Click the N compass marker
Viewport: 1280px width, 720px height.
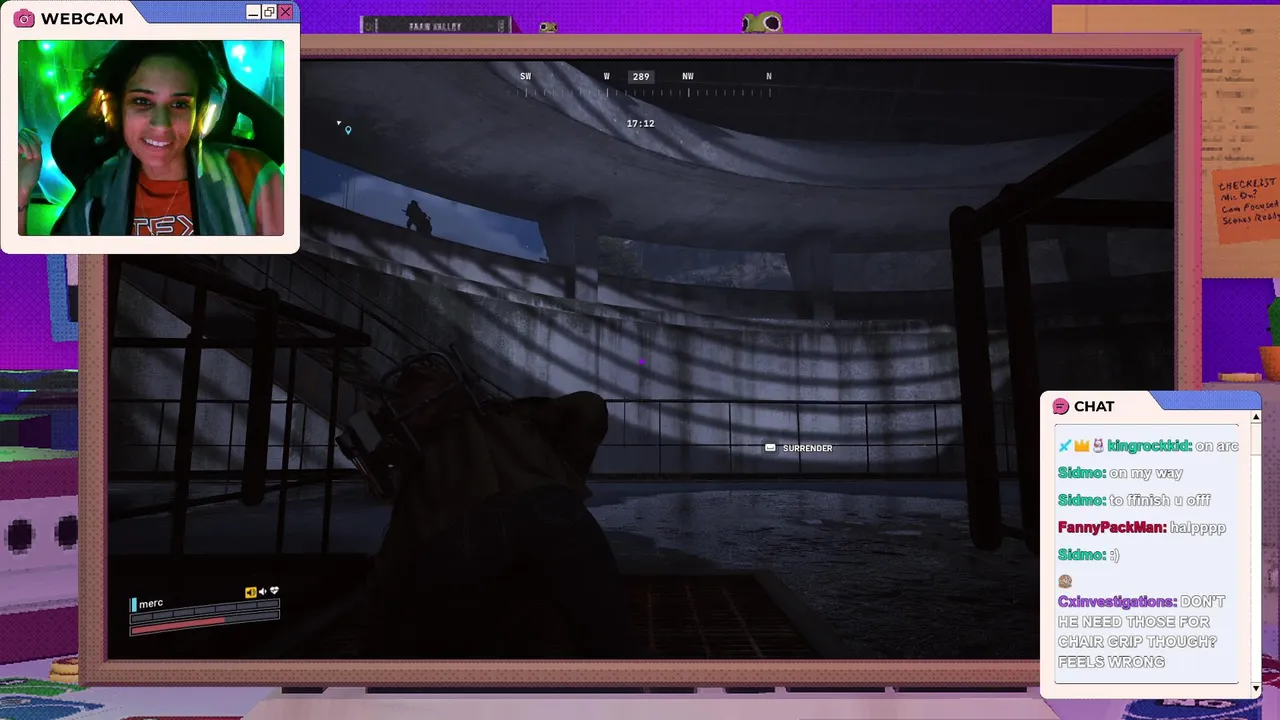(769, 77)
